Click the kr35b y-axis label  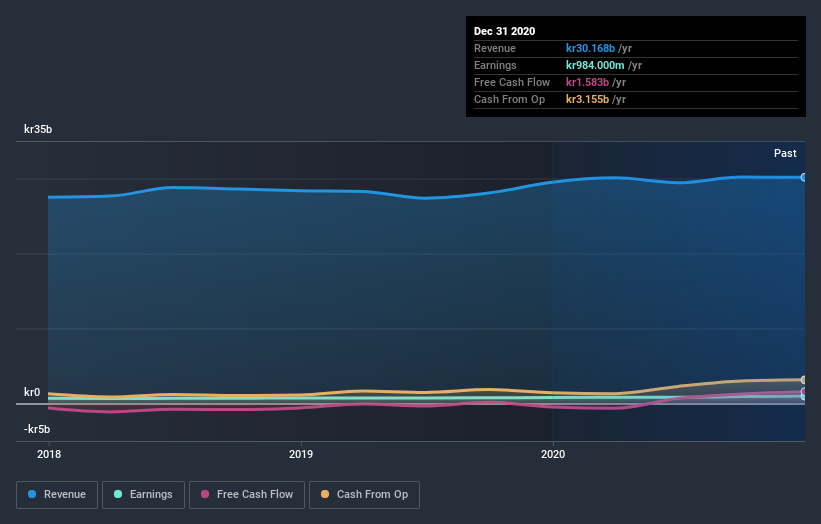[38, 129]
